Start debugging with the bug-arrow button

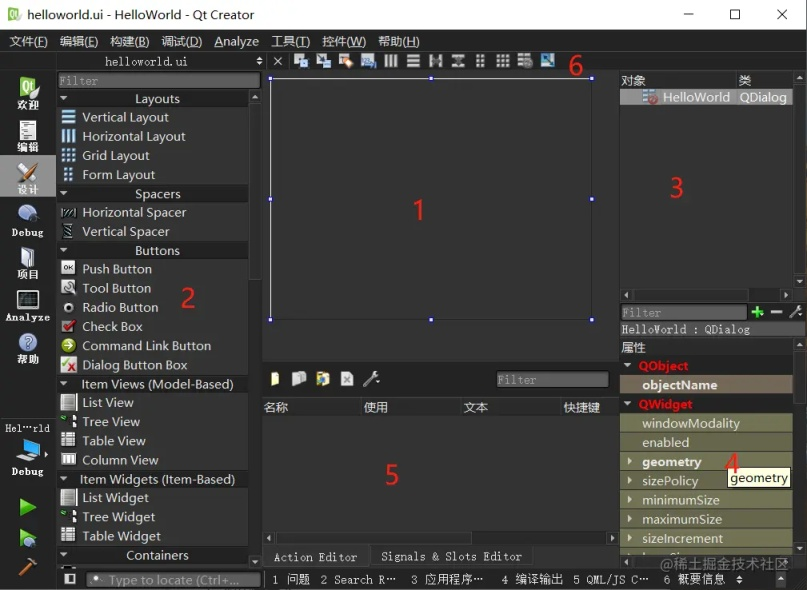coord(28,538)
